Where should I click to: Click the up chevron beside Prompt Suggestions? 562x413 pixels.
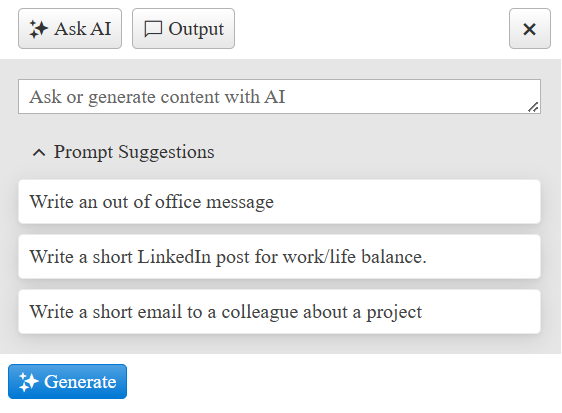(39, 153)
